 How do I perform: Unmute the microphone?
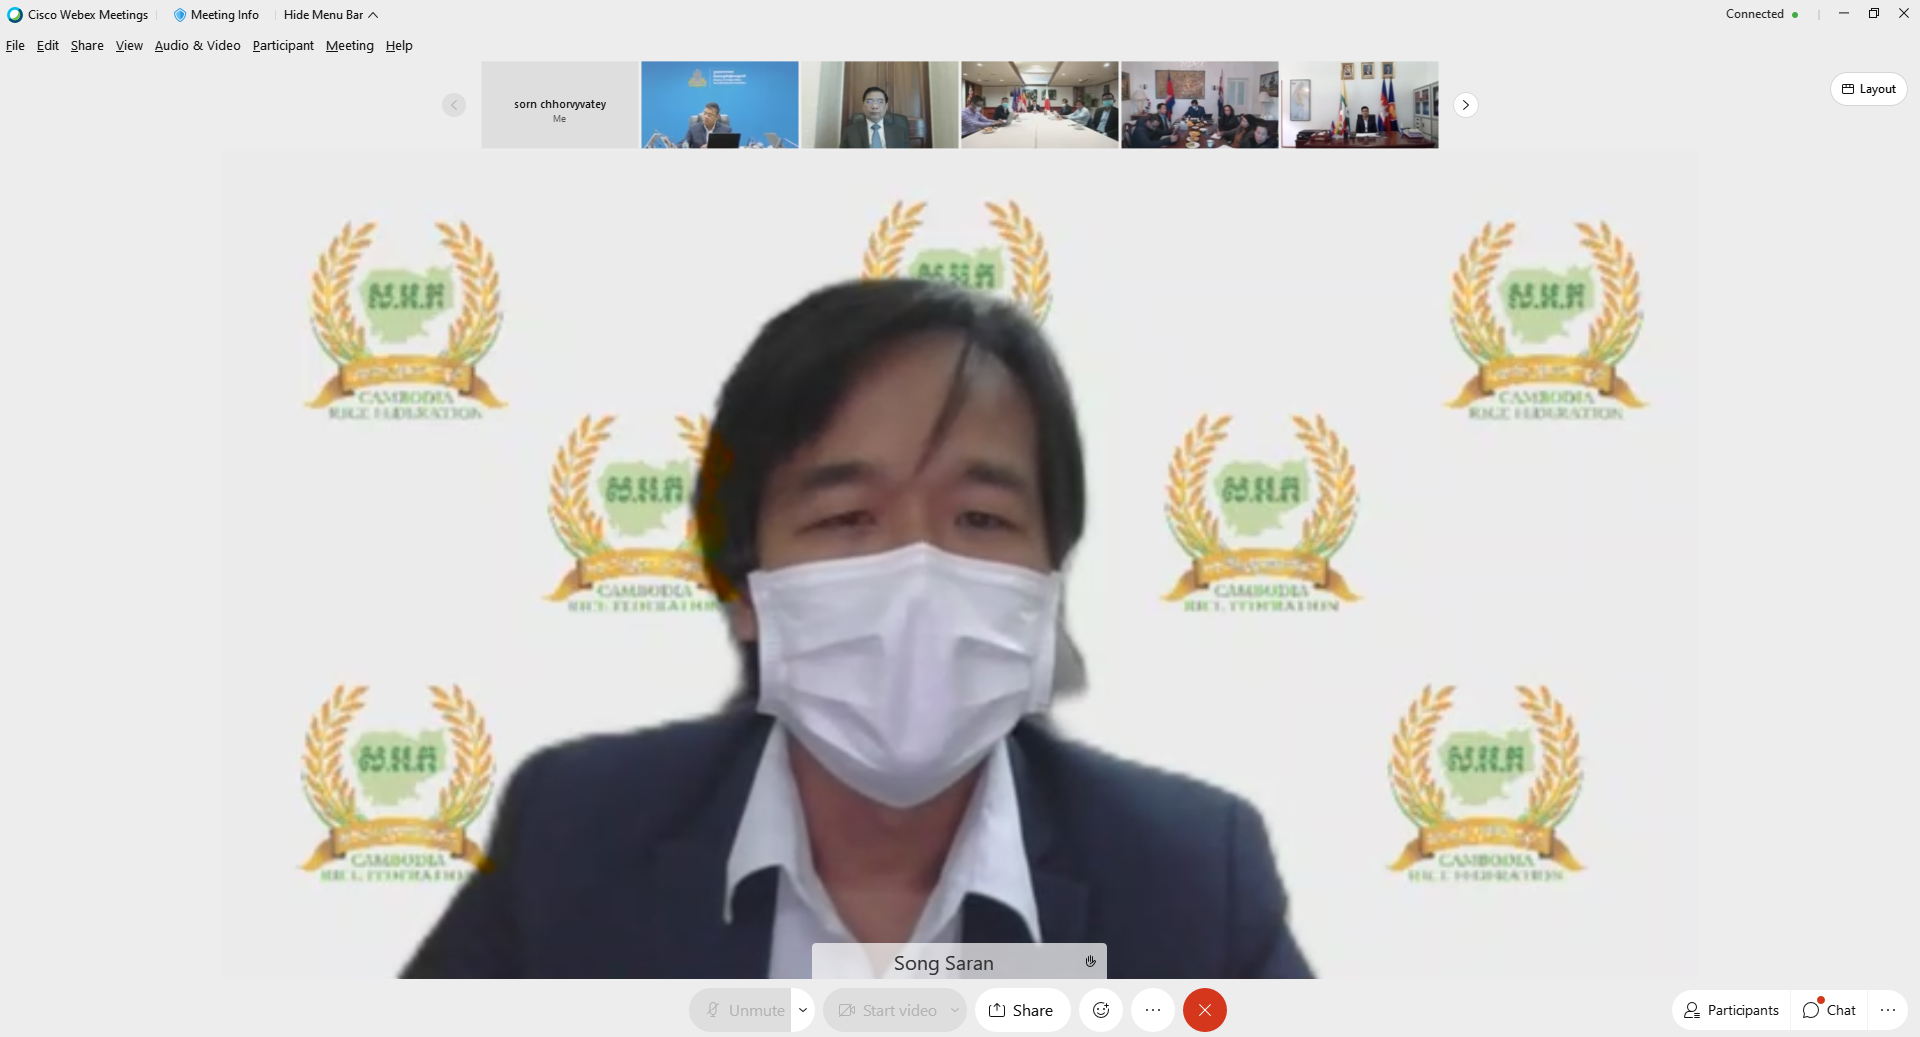click(741, 1010)
